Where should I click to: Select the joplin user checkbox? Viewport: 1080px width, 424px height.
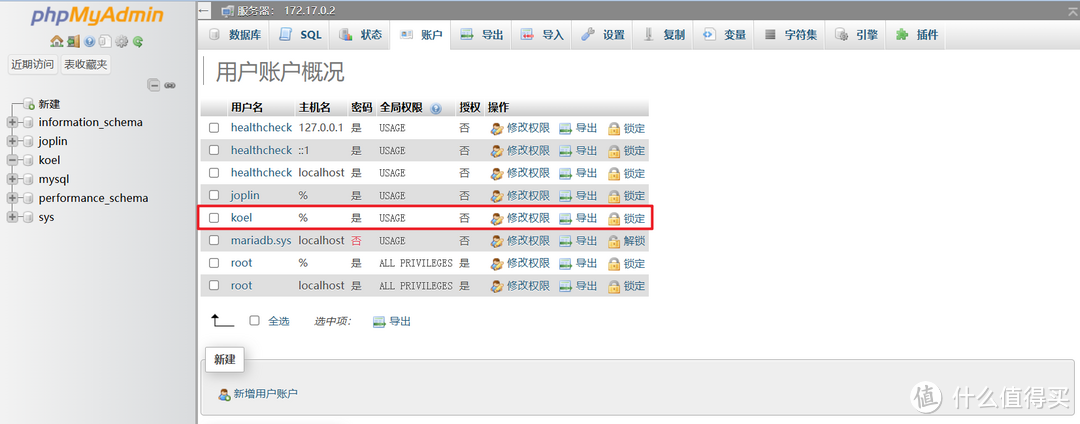[x=214, y=195]
